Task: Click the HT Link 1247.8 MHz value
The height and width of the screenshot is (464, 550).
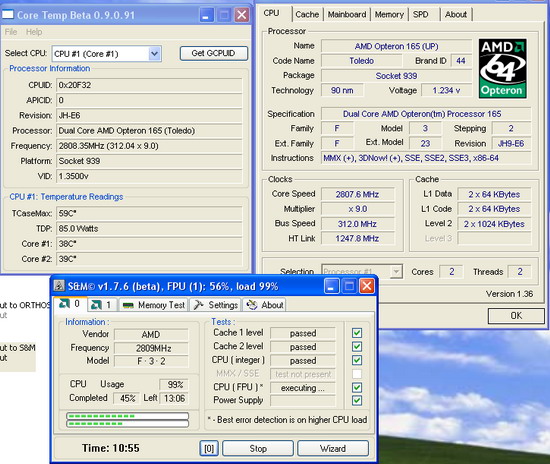Action: pyautogui.click(x=357, y=238)
